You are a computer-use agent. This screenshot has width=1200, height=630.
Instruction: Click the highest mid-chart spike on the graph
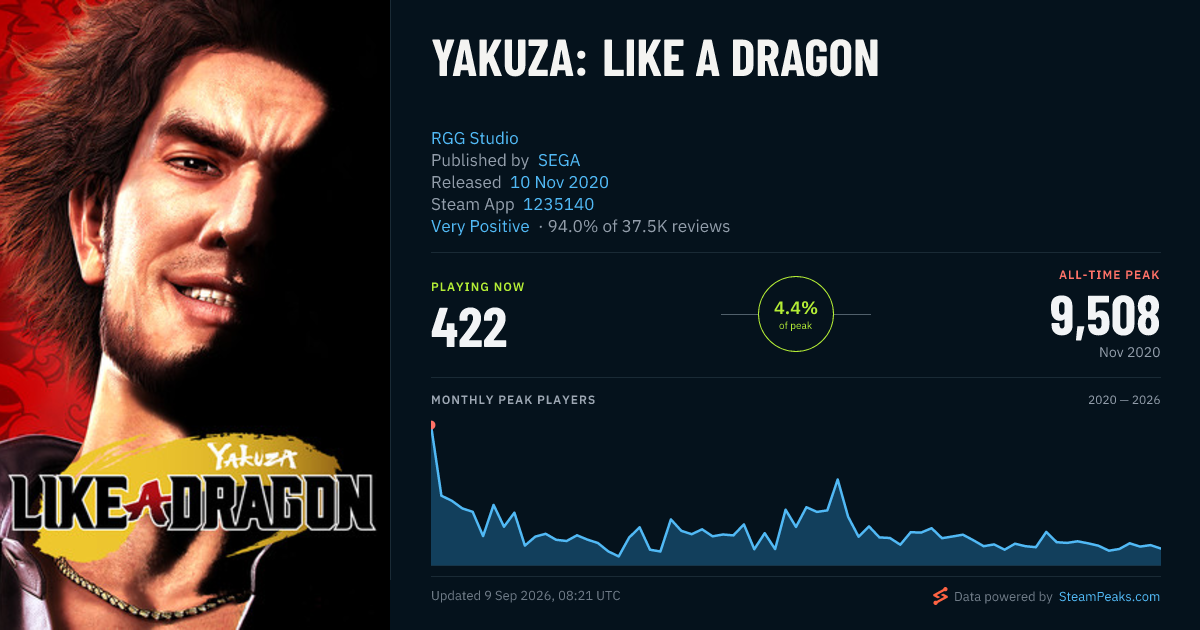coord(837,480)
